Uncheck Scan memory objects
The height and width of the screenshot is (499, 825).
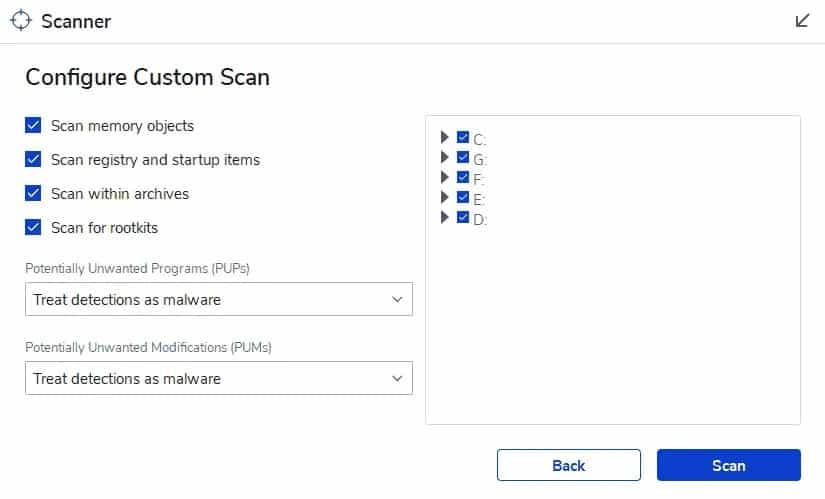tap(33, 126)
